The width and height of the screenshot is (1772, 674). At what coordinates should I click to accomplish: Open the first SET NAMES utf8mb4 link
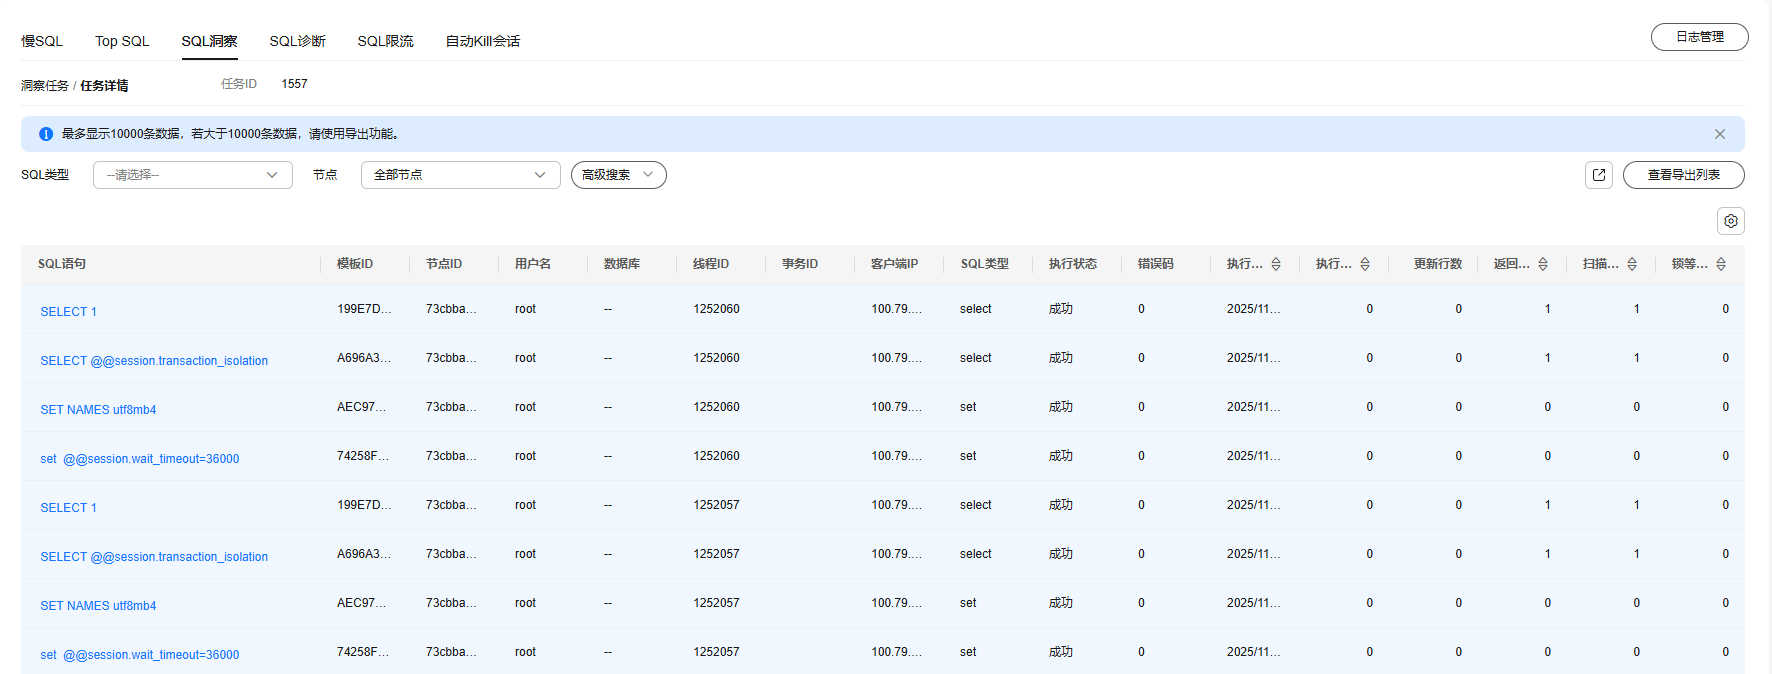(x=98, y=410)
